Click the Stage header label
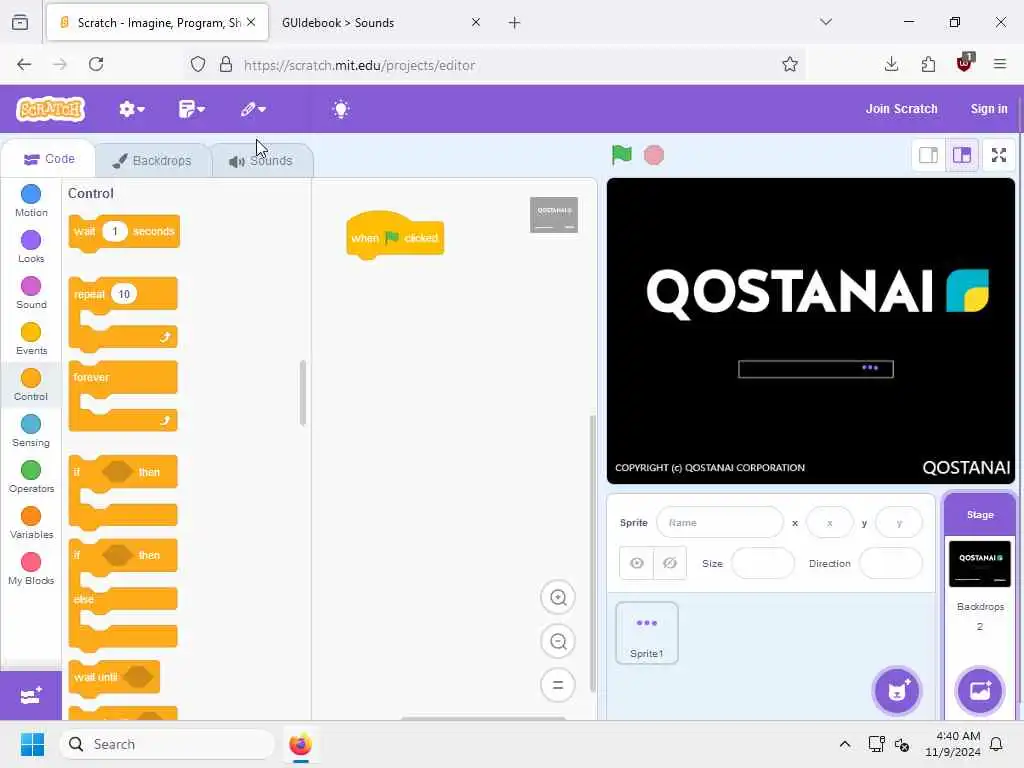 [x=980, y=515]
